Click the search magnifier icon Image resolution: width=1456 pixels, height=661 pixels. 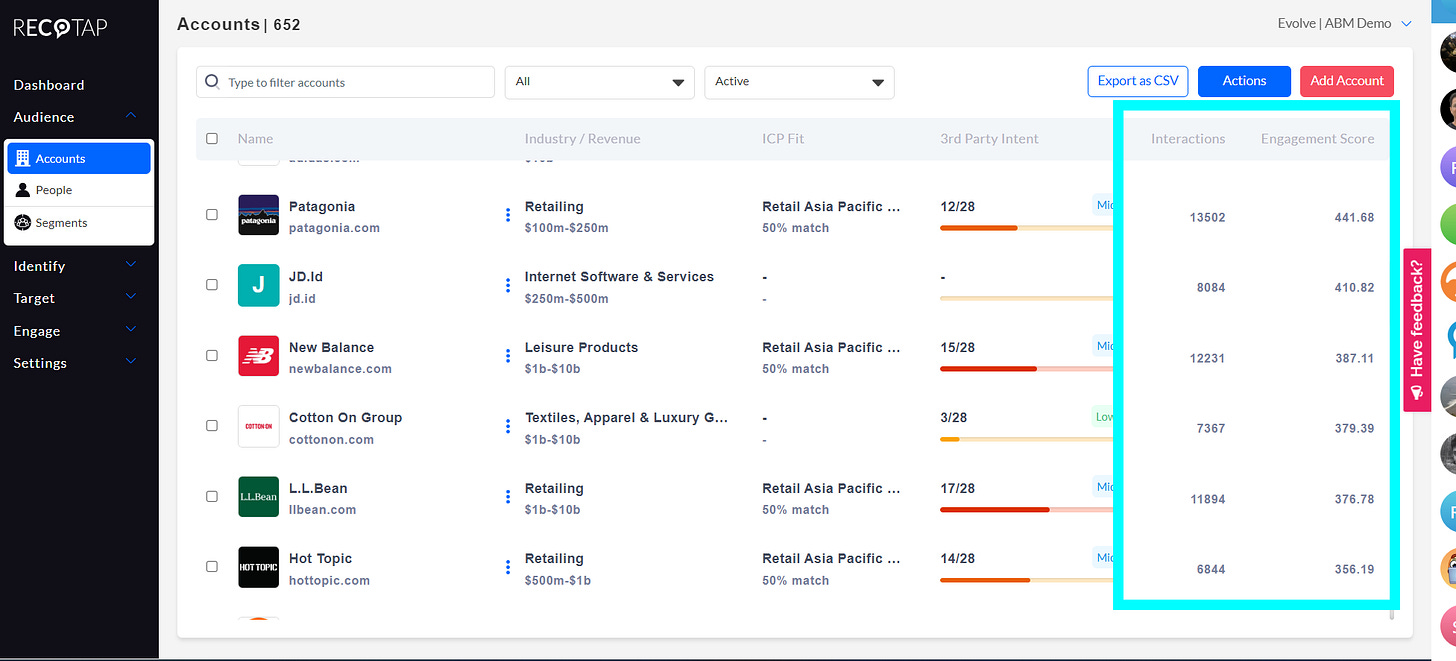point(212,82)
